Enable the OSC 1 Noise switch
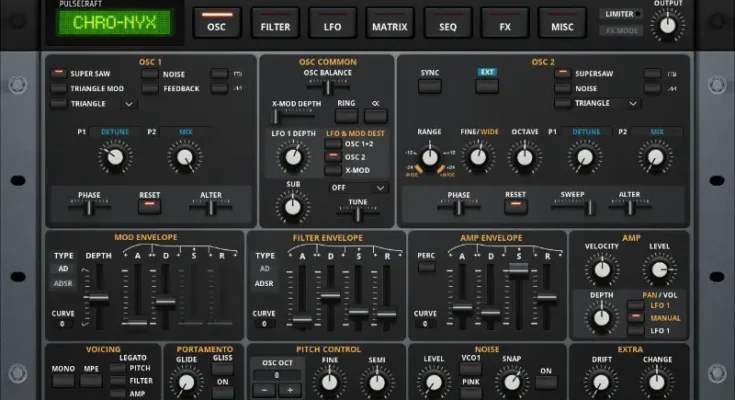 [150, 73]
